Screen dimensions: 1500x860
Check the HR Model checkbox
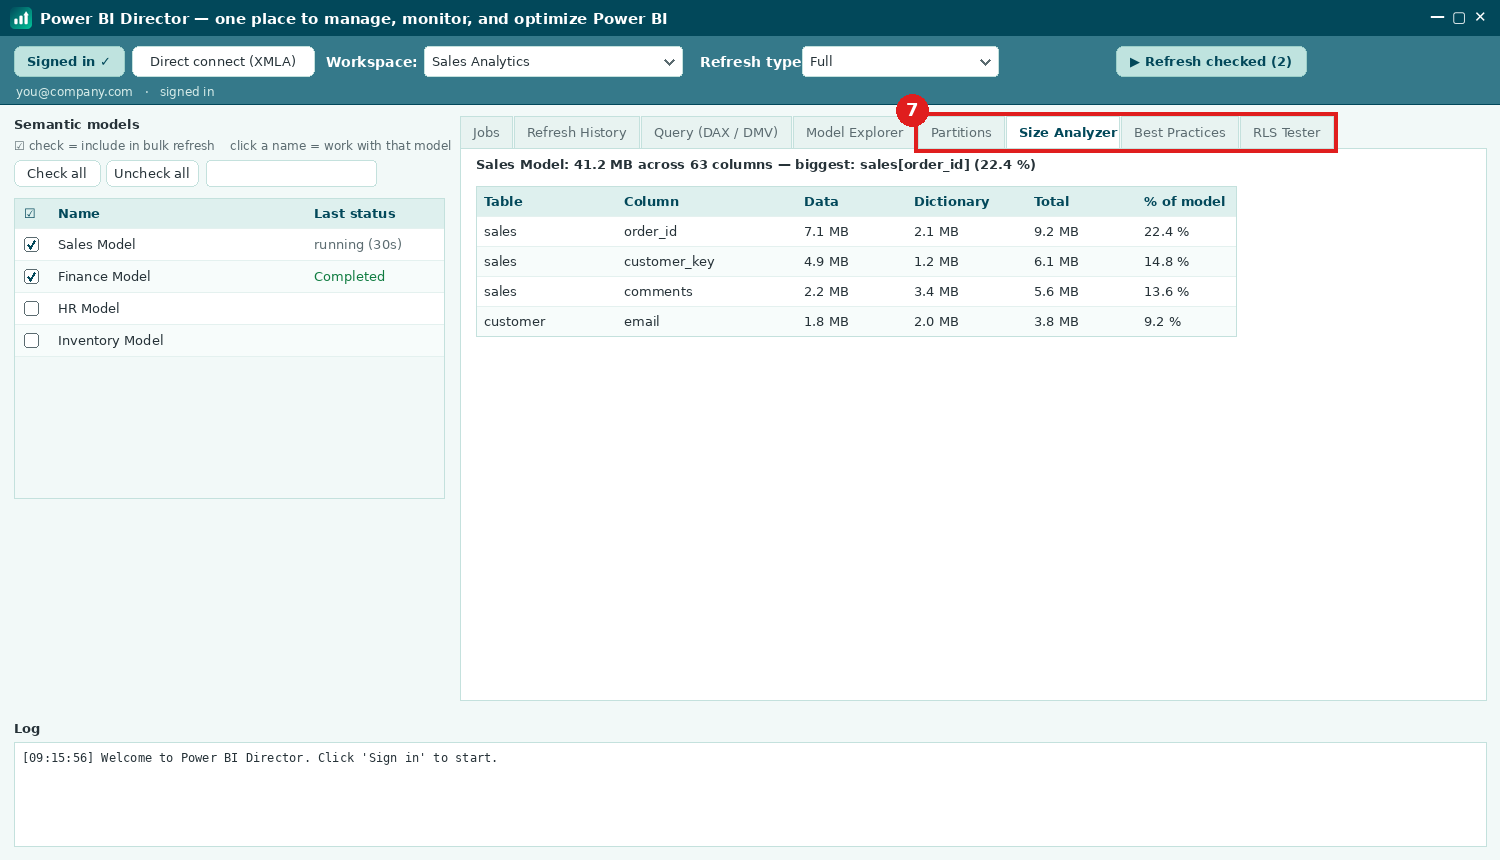[x=32, y=309]
